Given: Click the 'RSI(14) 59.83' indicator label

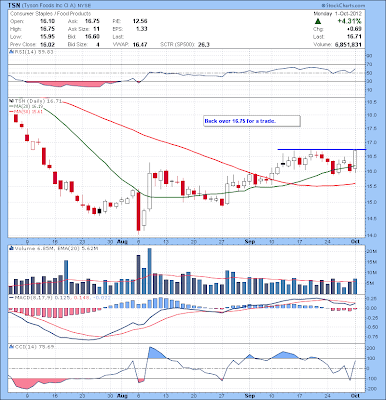Looking at the screenshot, I should 33,52.
